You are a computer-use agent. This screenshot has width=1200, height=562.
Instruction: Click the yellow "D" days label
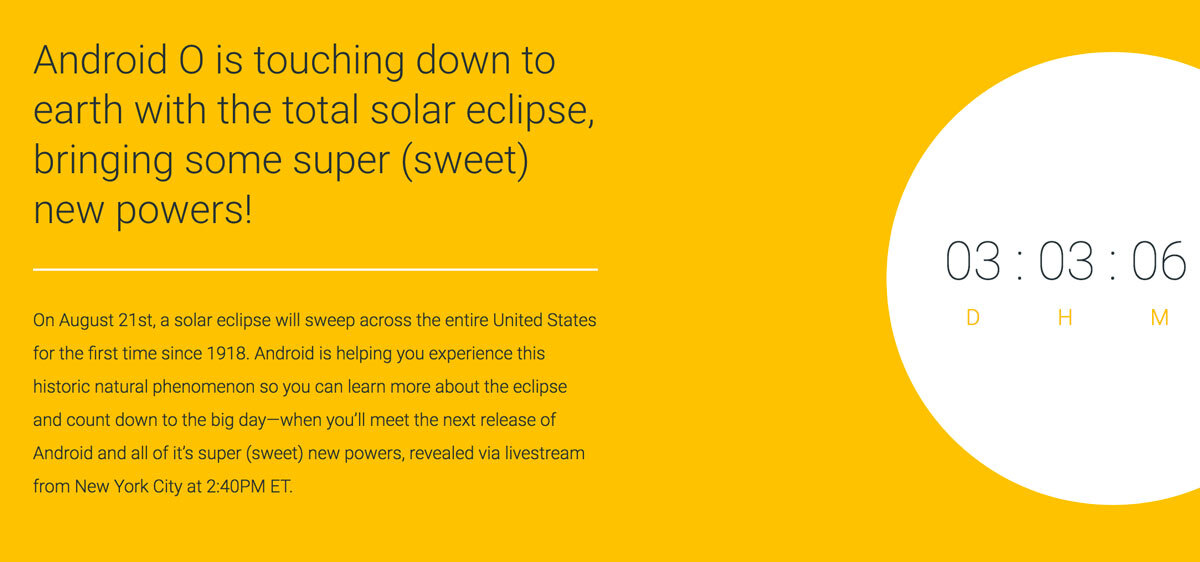(973, 318)
